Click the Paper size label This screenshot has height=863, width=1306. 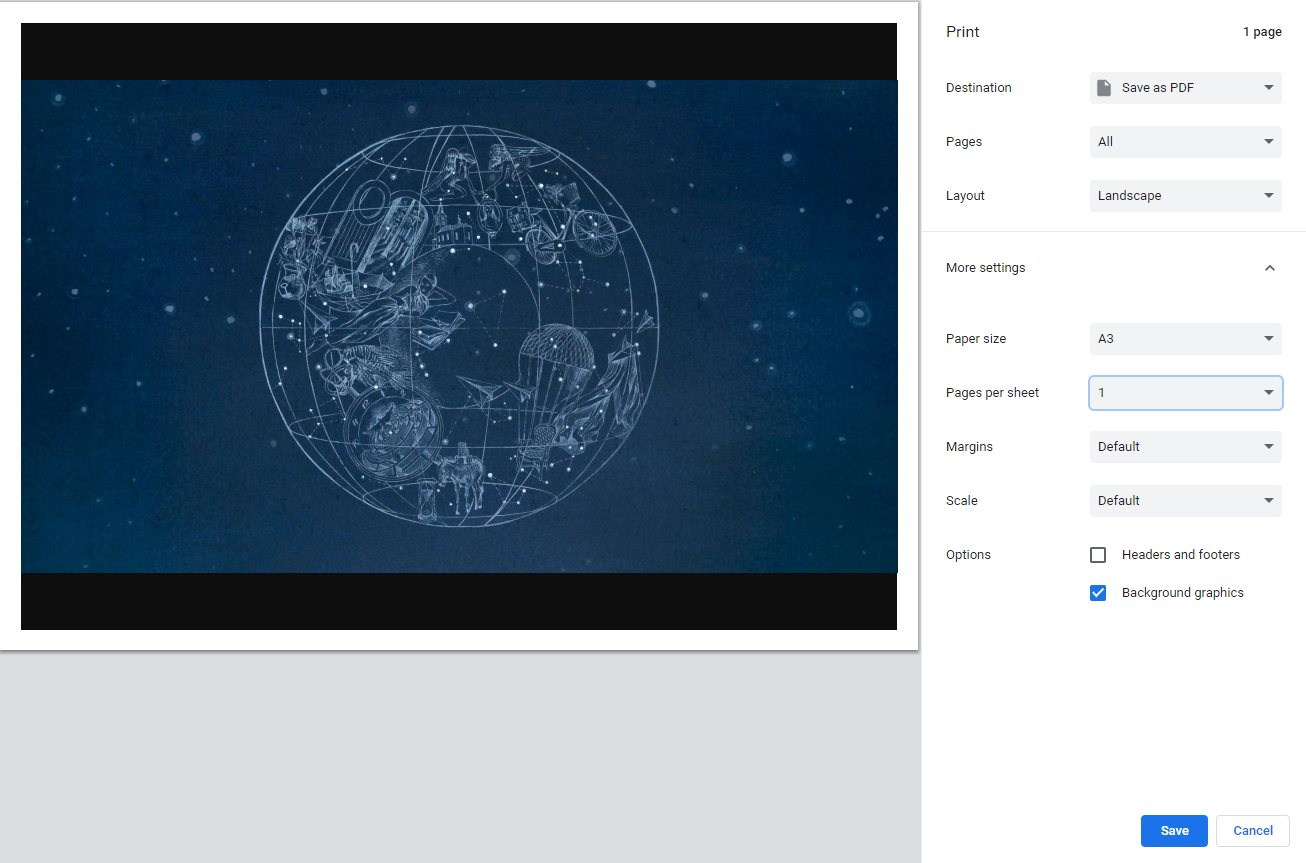coord(976,339)
